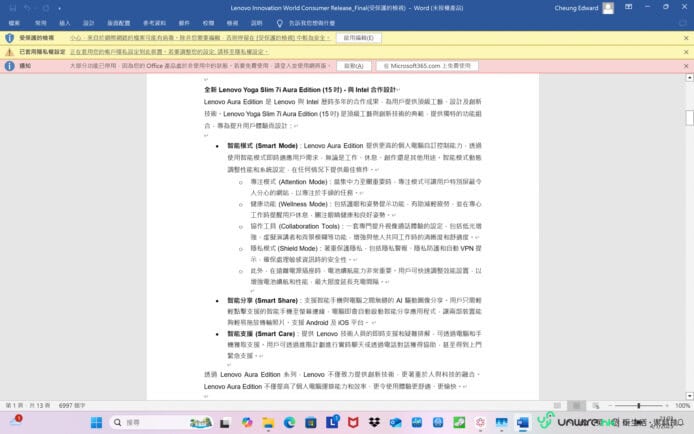Click the 'Smart Share' bullet heading
Viewport: 694px width, 434px height.
point(263,300)
